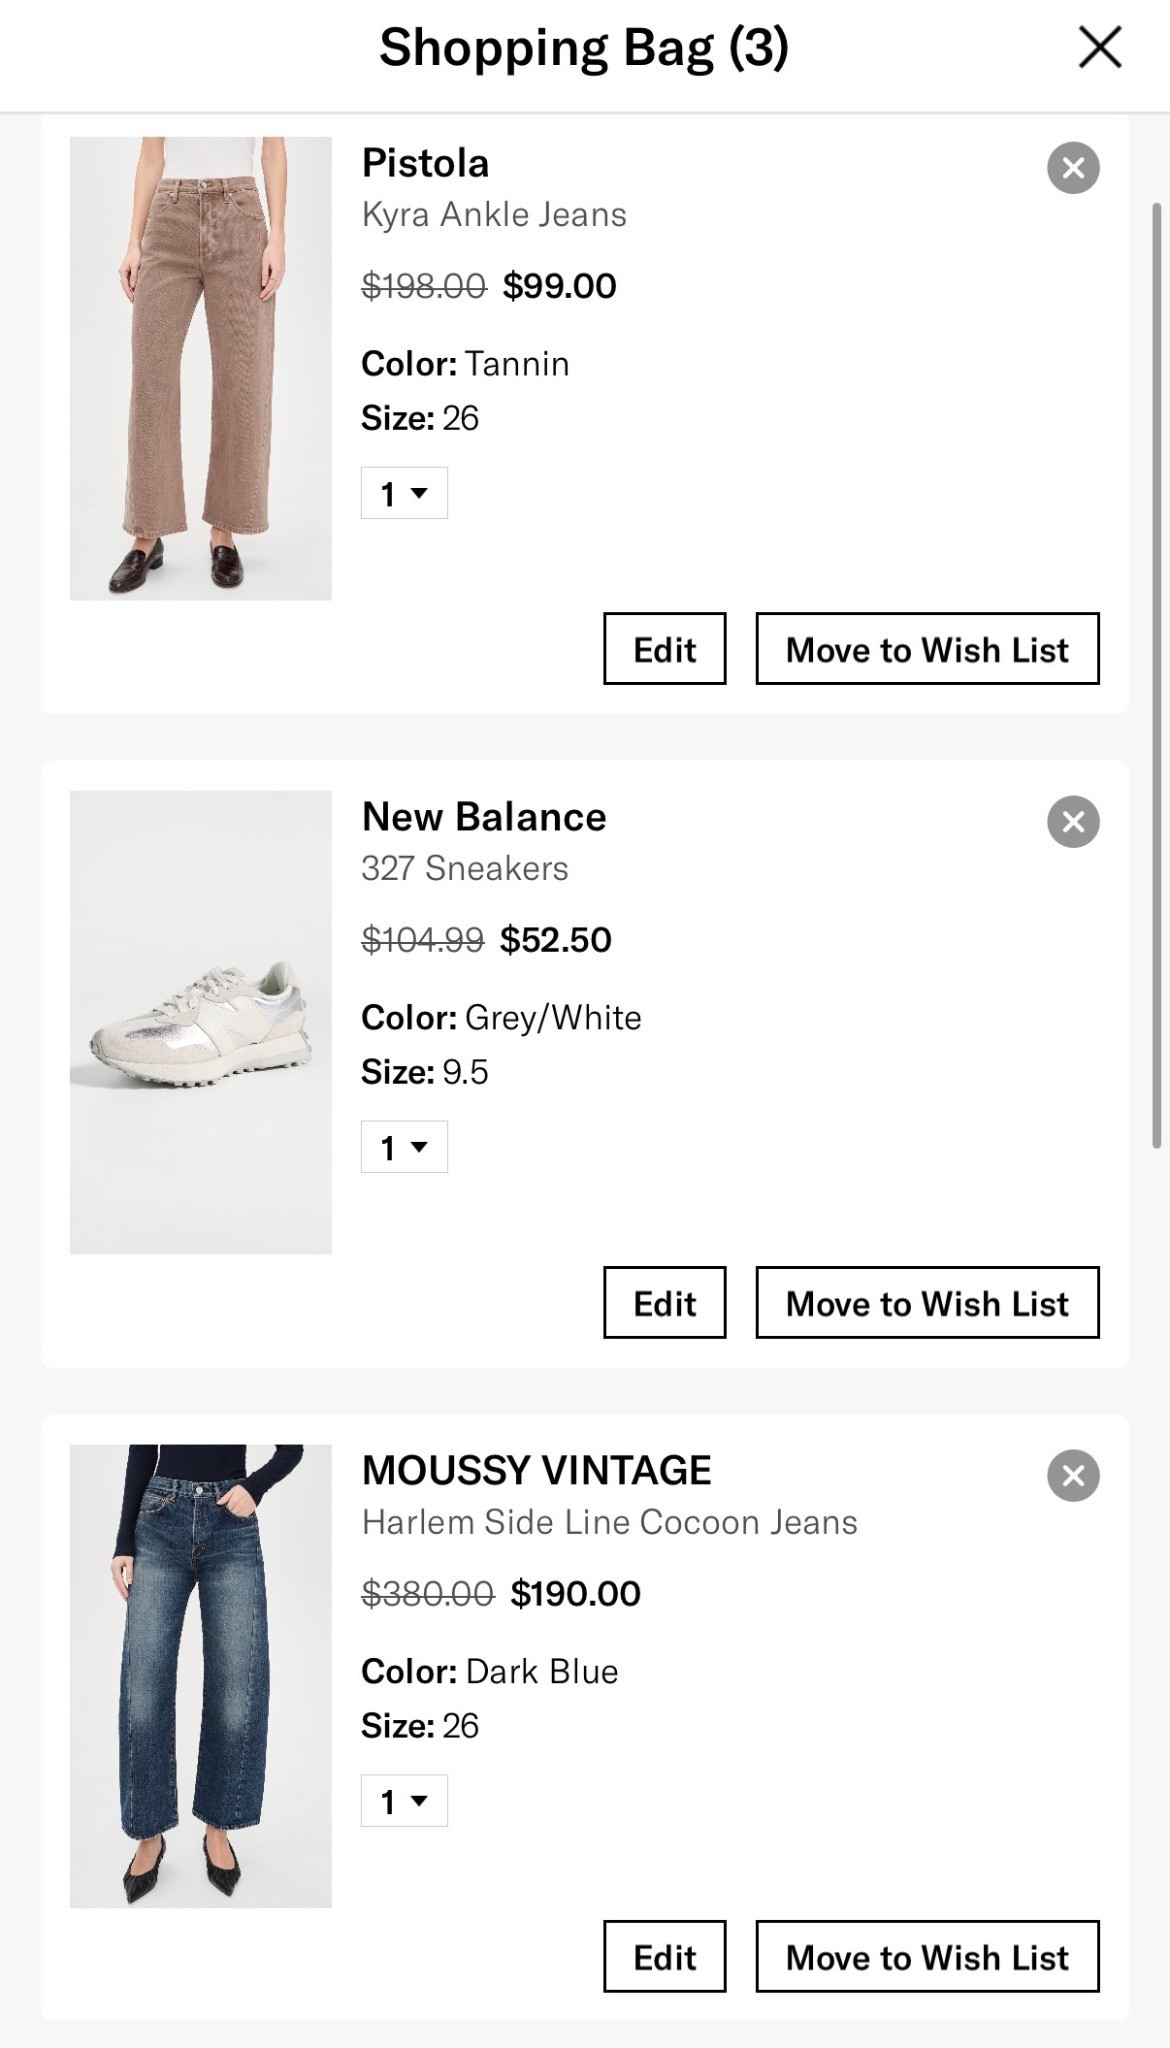
Task: Open the tan Pistola jeans product image
Action: point(200,368)
